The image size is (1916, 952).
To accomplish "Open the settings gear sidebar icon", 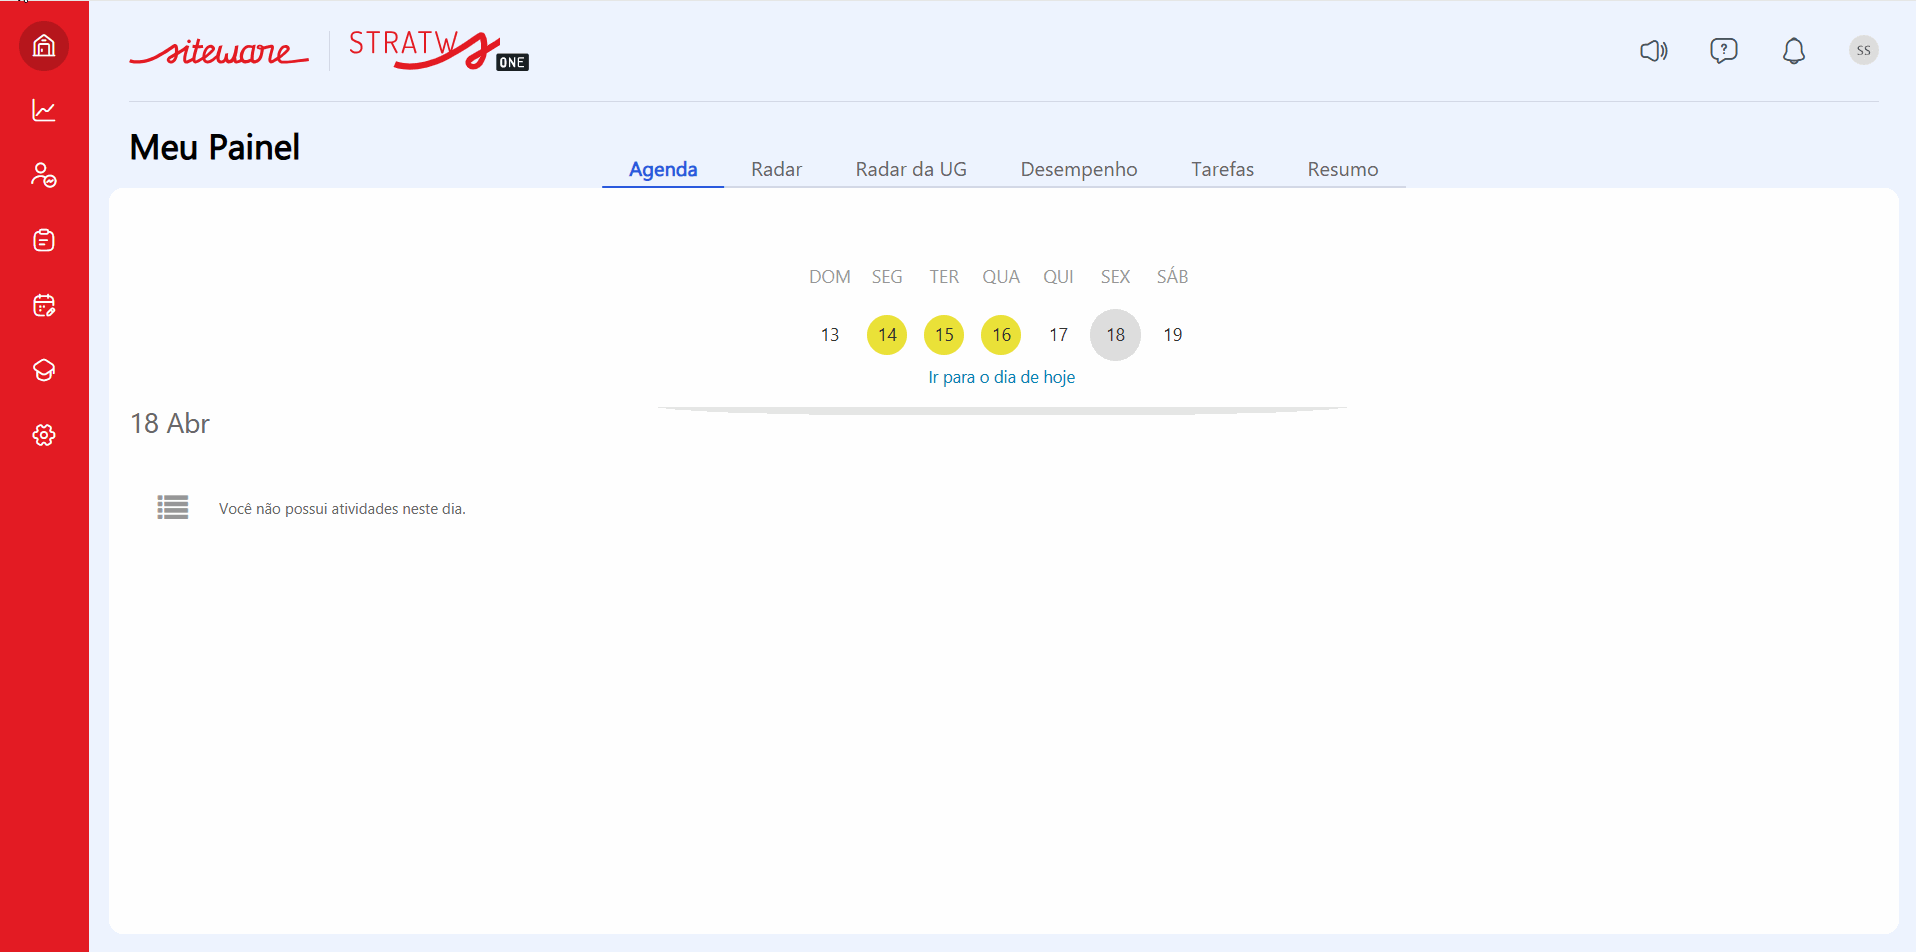I will pyautogui.click(x=44, y=435).
